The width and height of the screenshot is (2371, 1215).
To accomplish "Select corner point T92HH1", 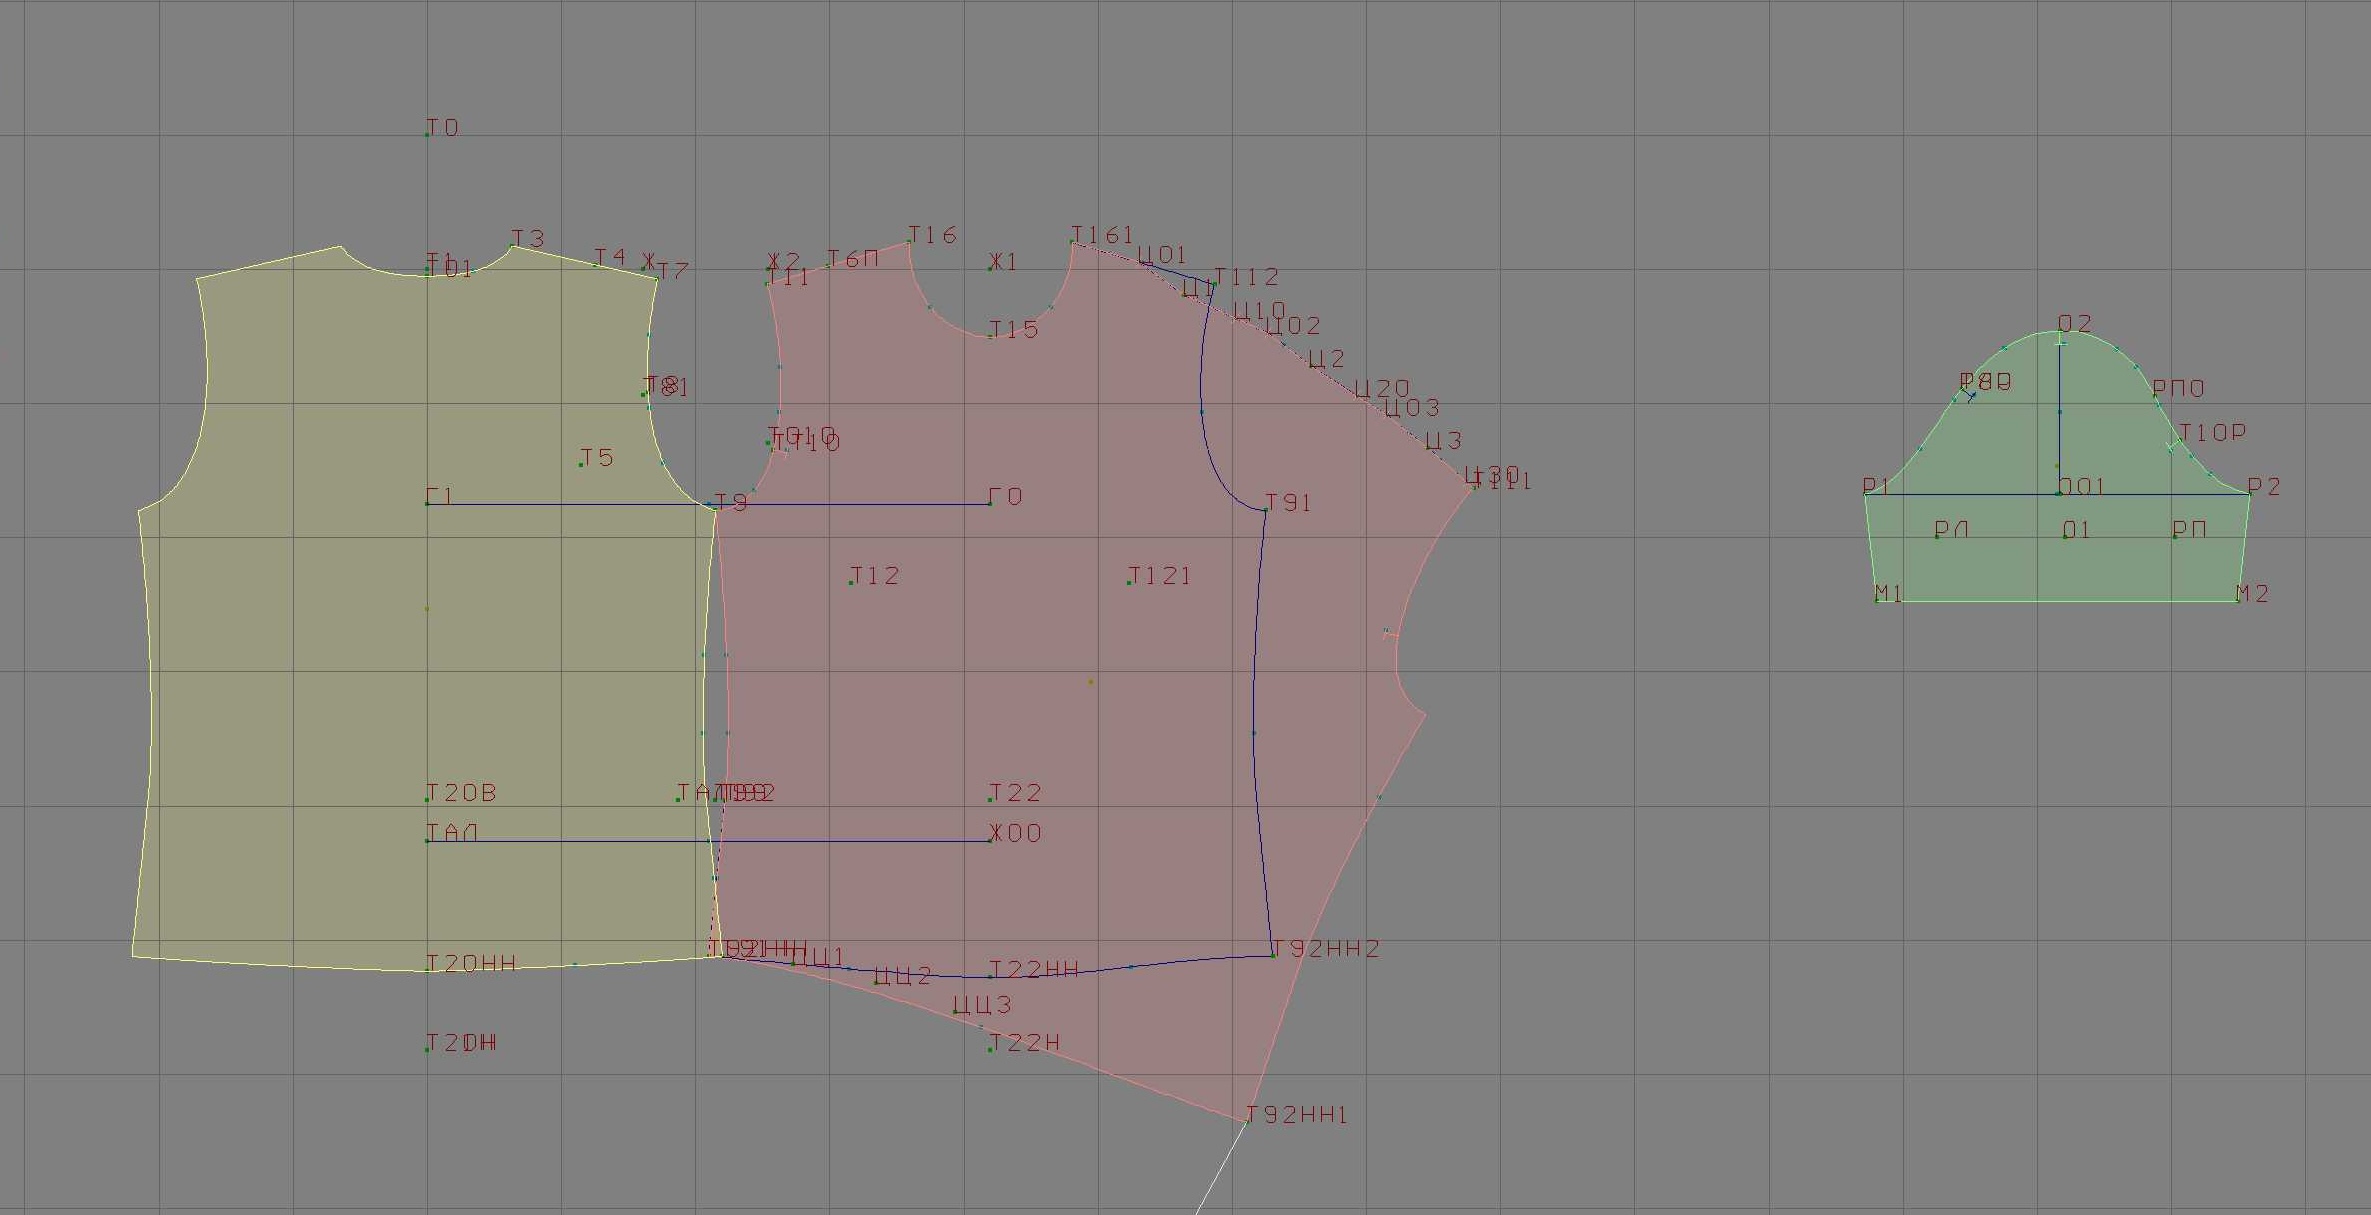I will [x=1247, y=1121].
